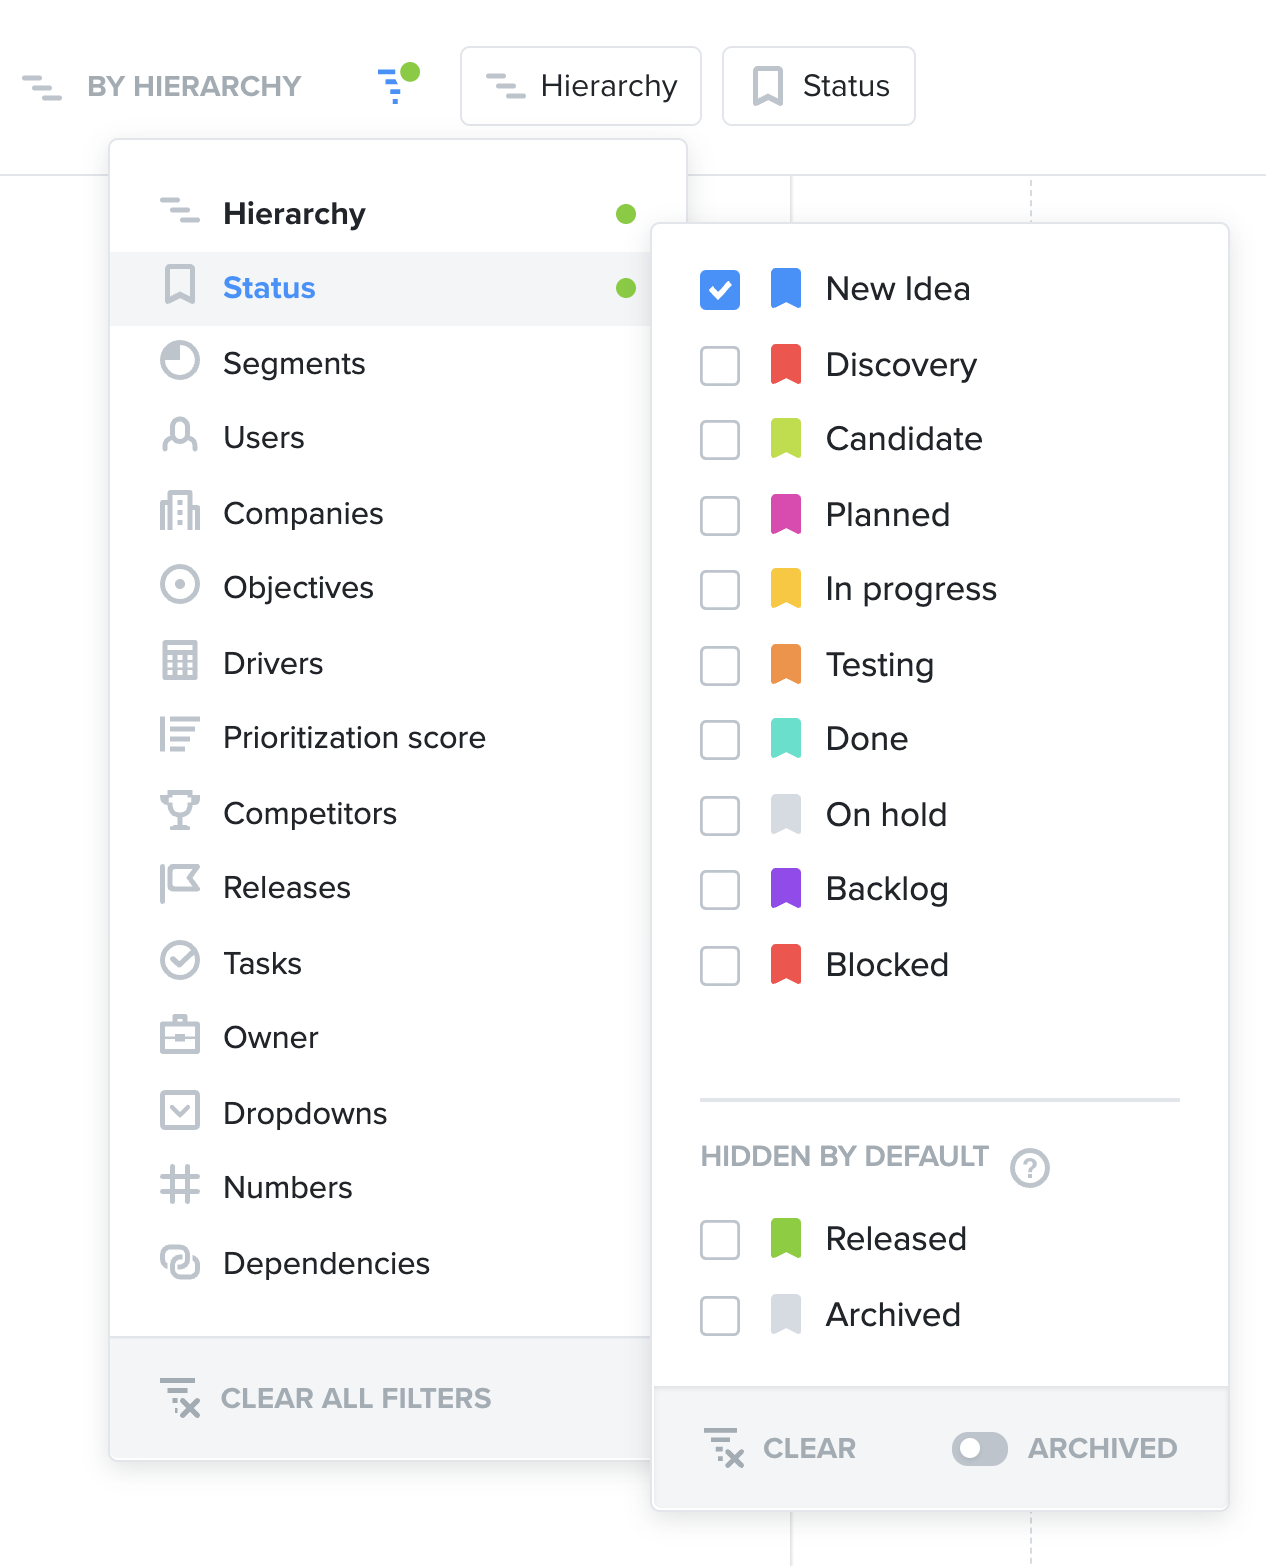Click the purple Backlog color bookmark
1266x1566 pixels.
click(x=786, y=888)
